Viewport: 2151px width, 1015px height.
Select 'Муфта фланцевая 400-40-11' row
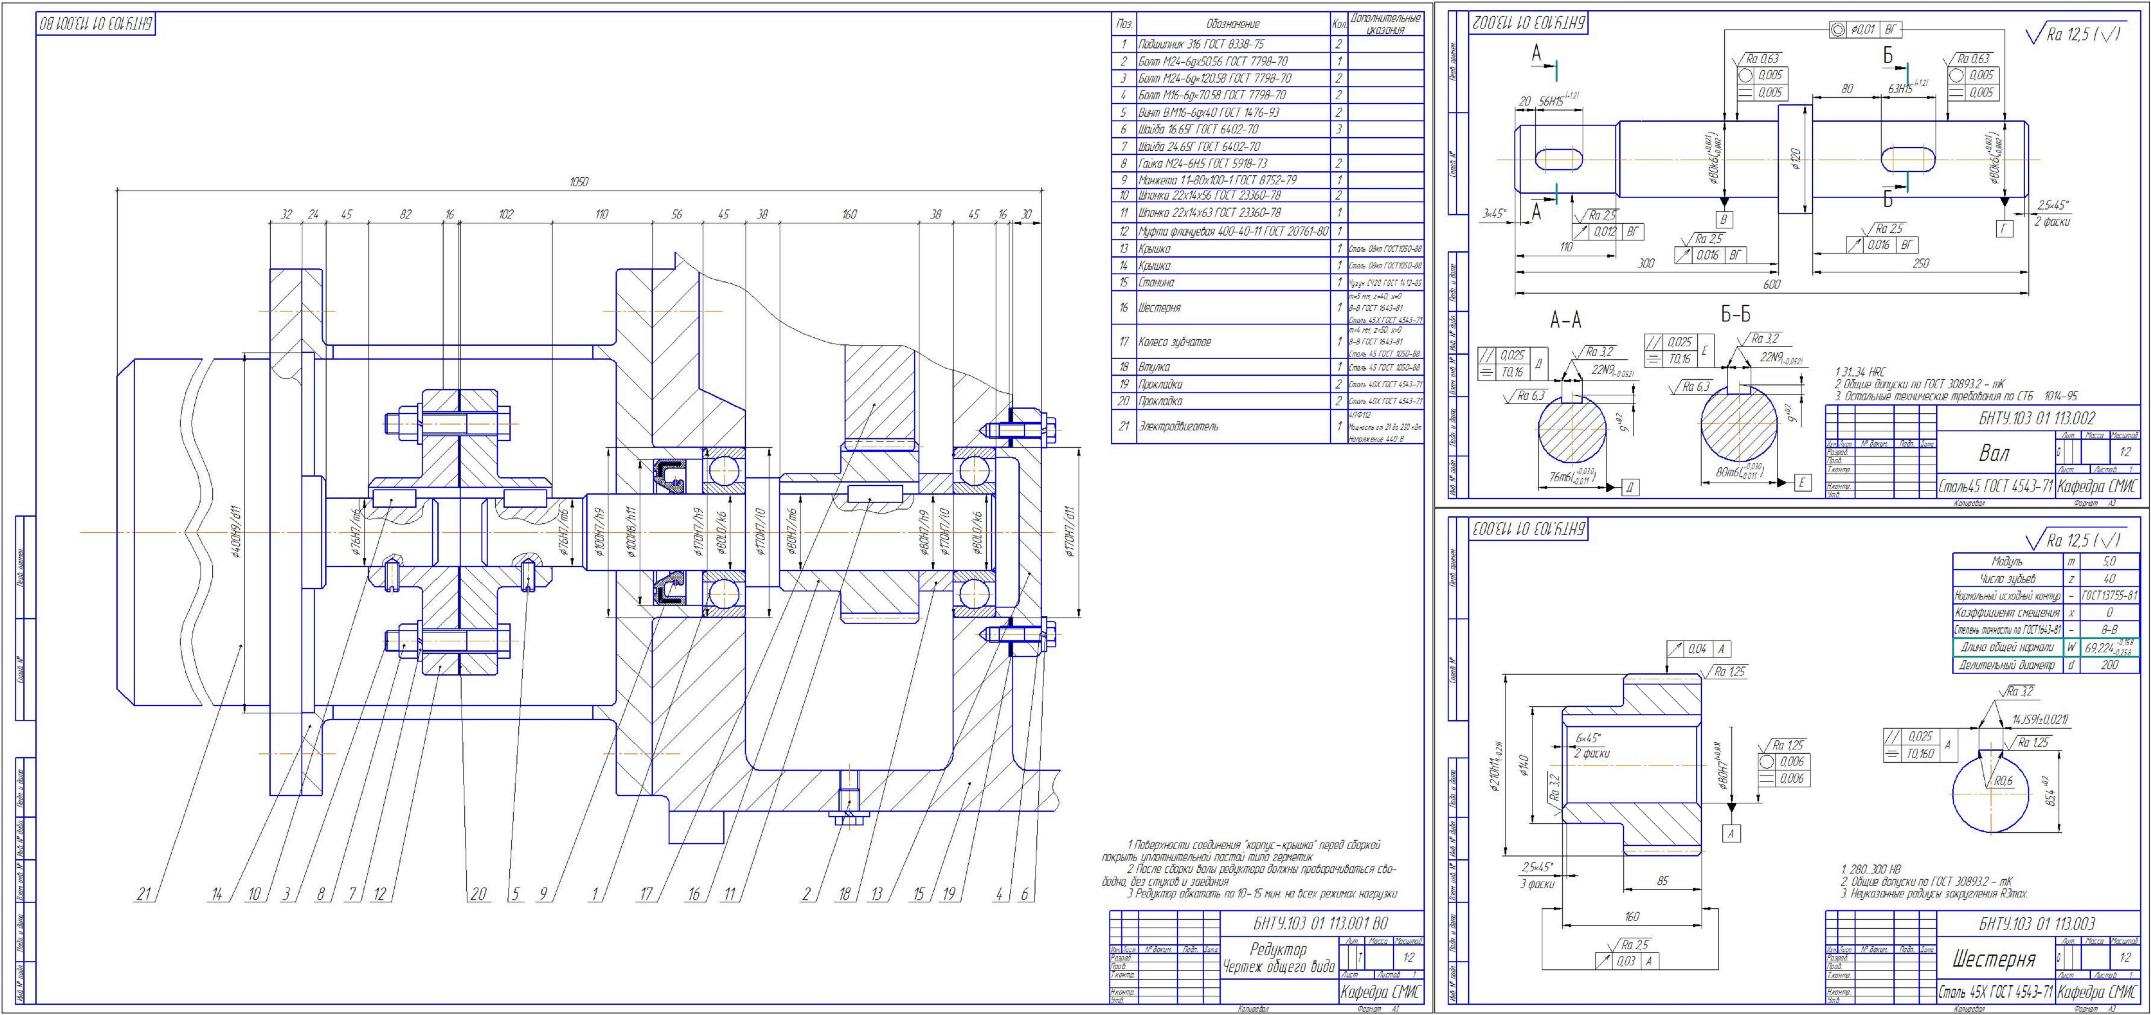[1268, 231]
